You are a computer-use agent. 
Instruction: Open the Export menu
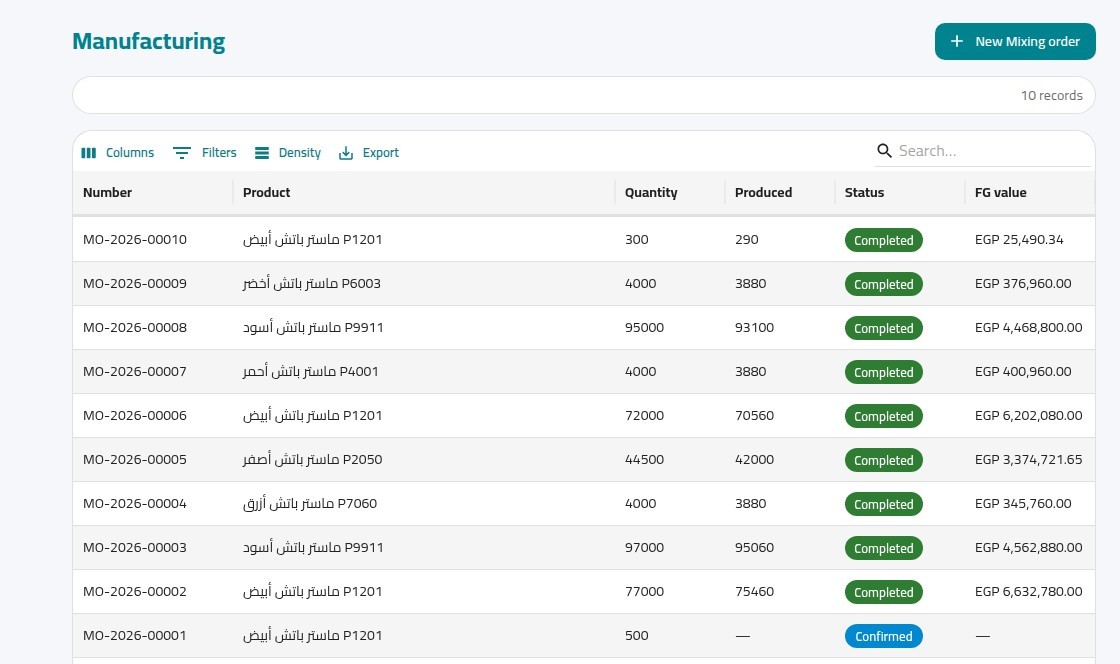point(369,153)
